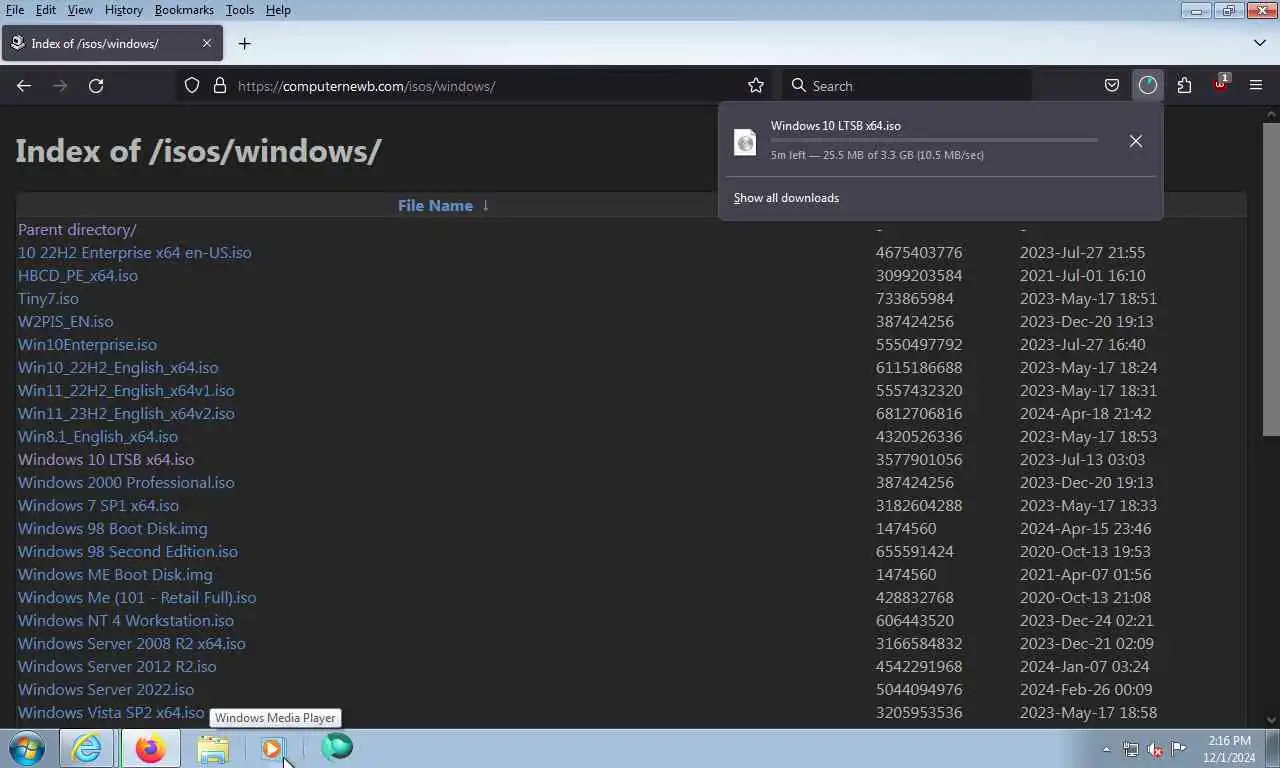View site security padlock details
The height and width of the screenshot is (768, 1280).
[220, 86]
